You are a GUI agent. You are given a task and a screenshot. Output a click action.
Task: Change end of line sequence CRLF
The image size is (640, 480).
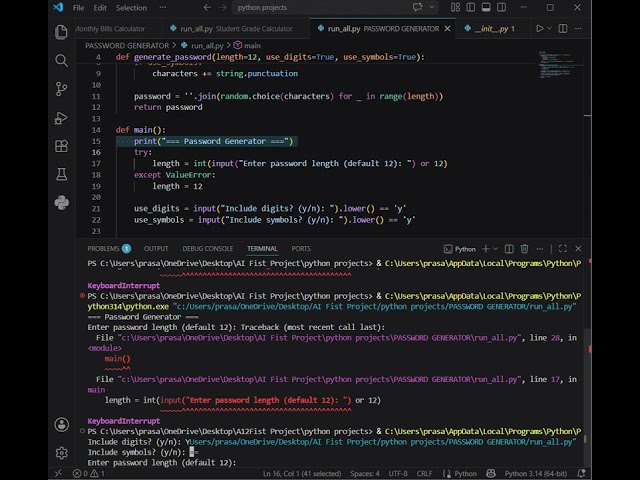[x=424, y=473]
